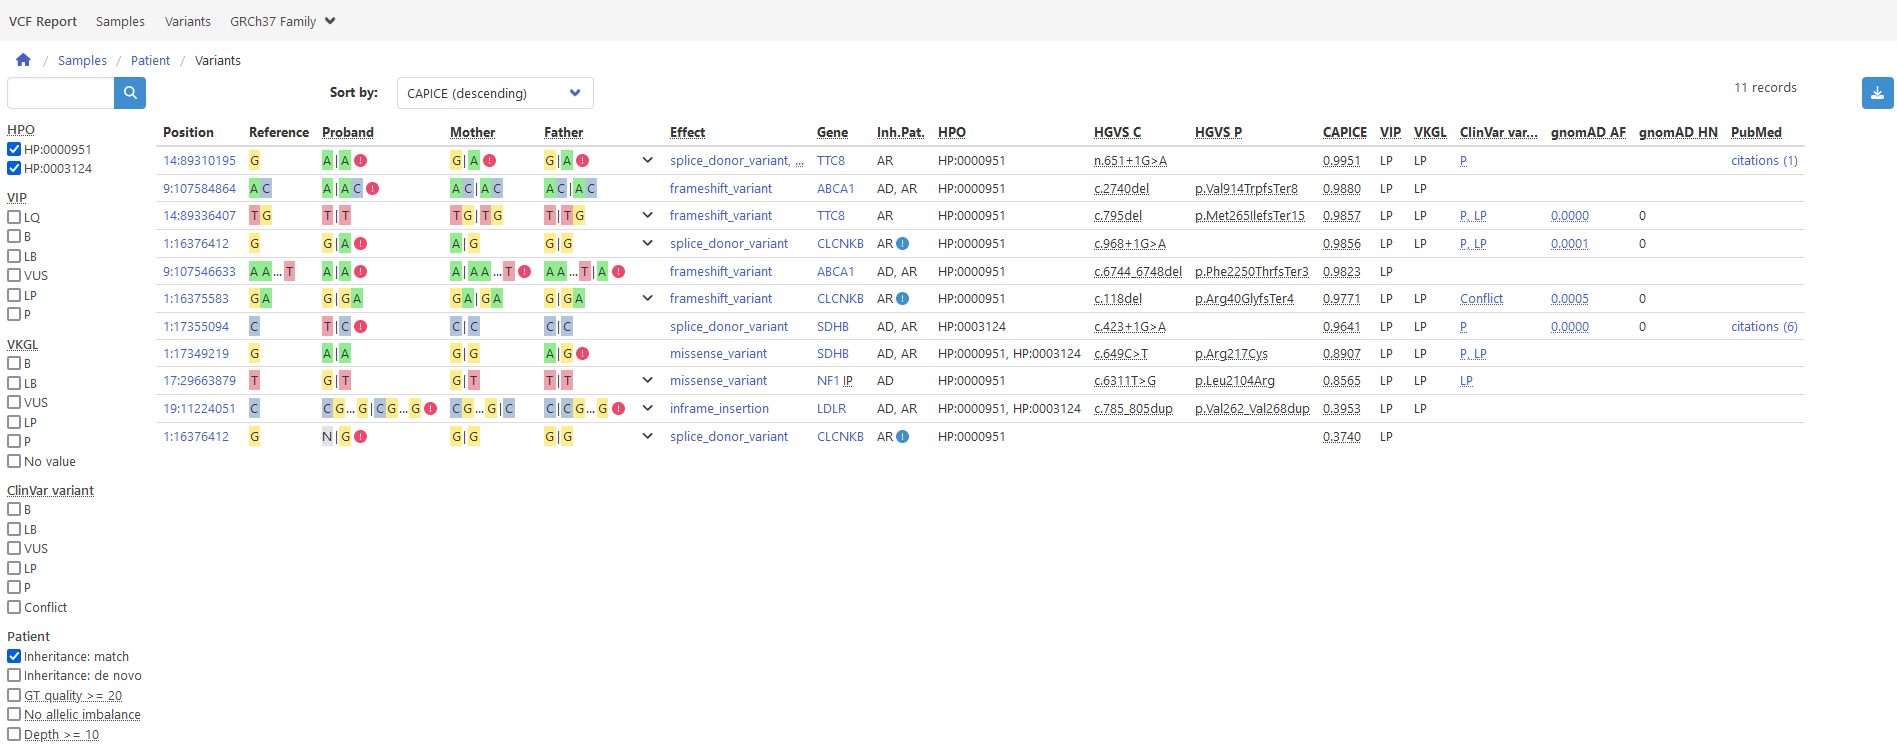Click red warning icon in mother 14:89310195
The width and height of the screenshot is (1897, 749).
click(x=489, y=160)
